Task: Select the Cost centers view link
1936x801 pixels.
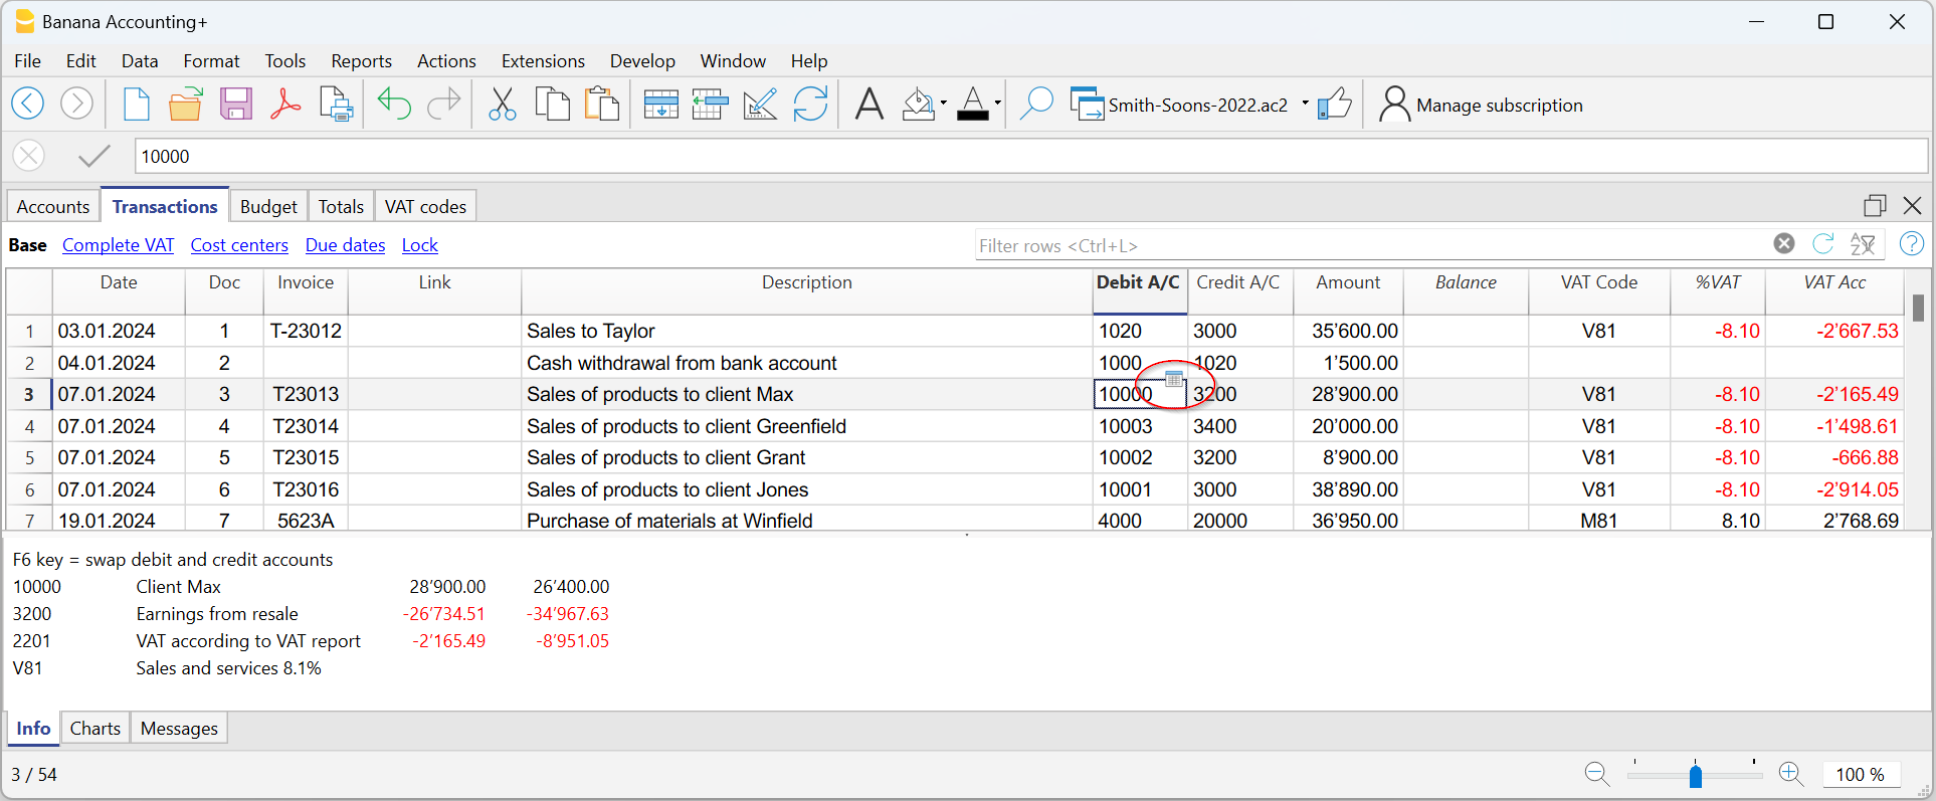Action: coord(239,245)
